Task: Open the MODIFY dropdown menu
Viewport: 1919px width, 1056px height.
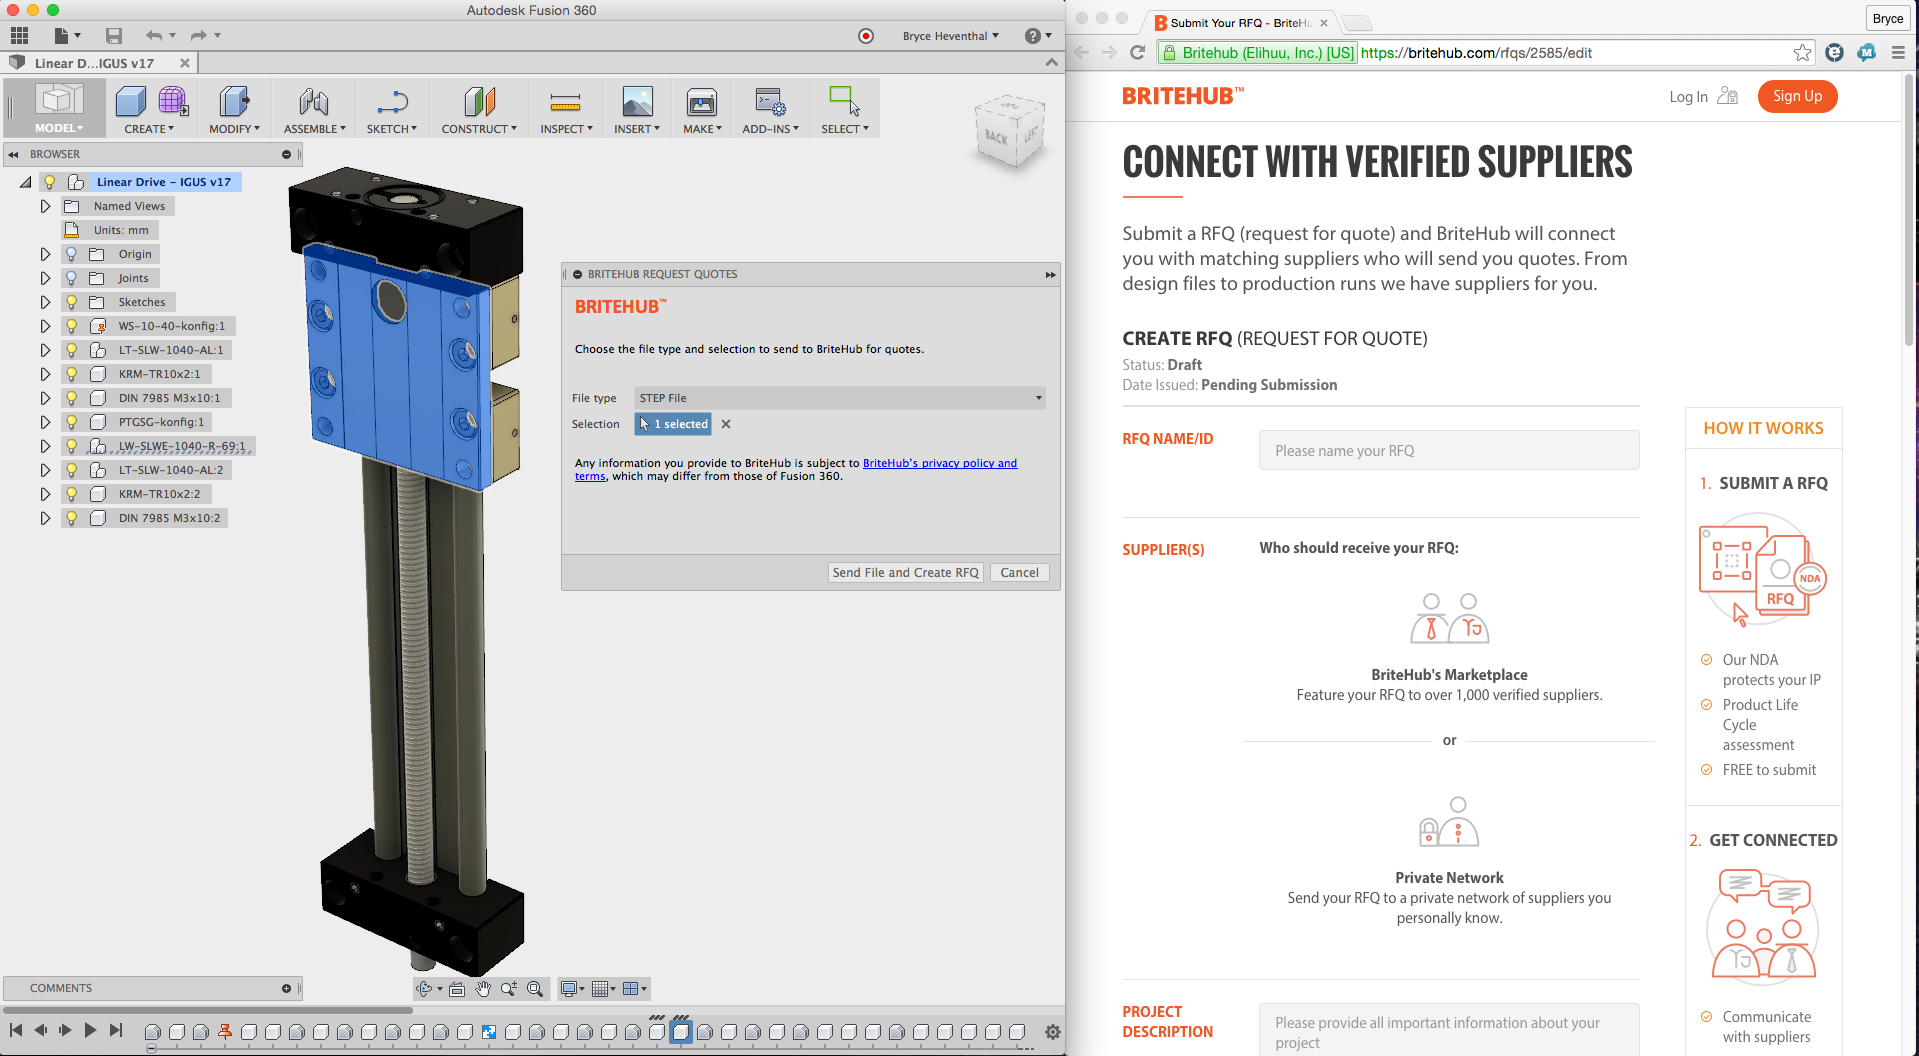Action: pyautogui.click(x=234, y=129)
